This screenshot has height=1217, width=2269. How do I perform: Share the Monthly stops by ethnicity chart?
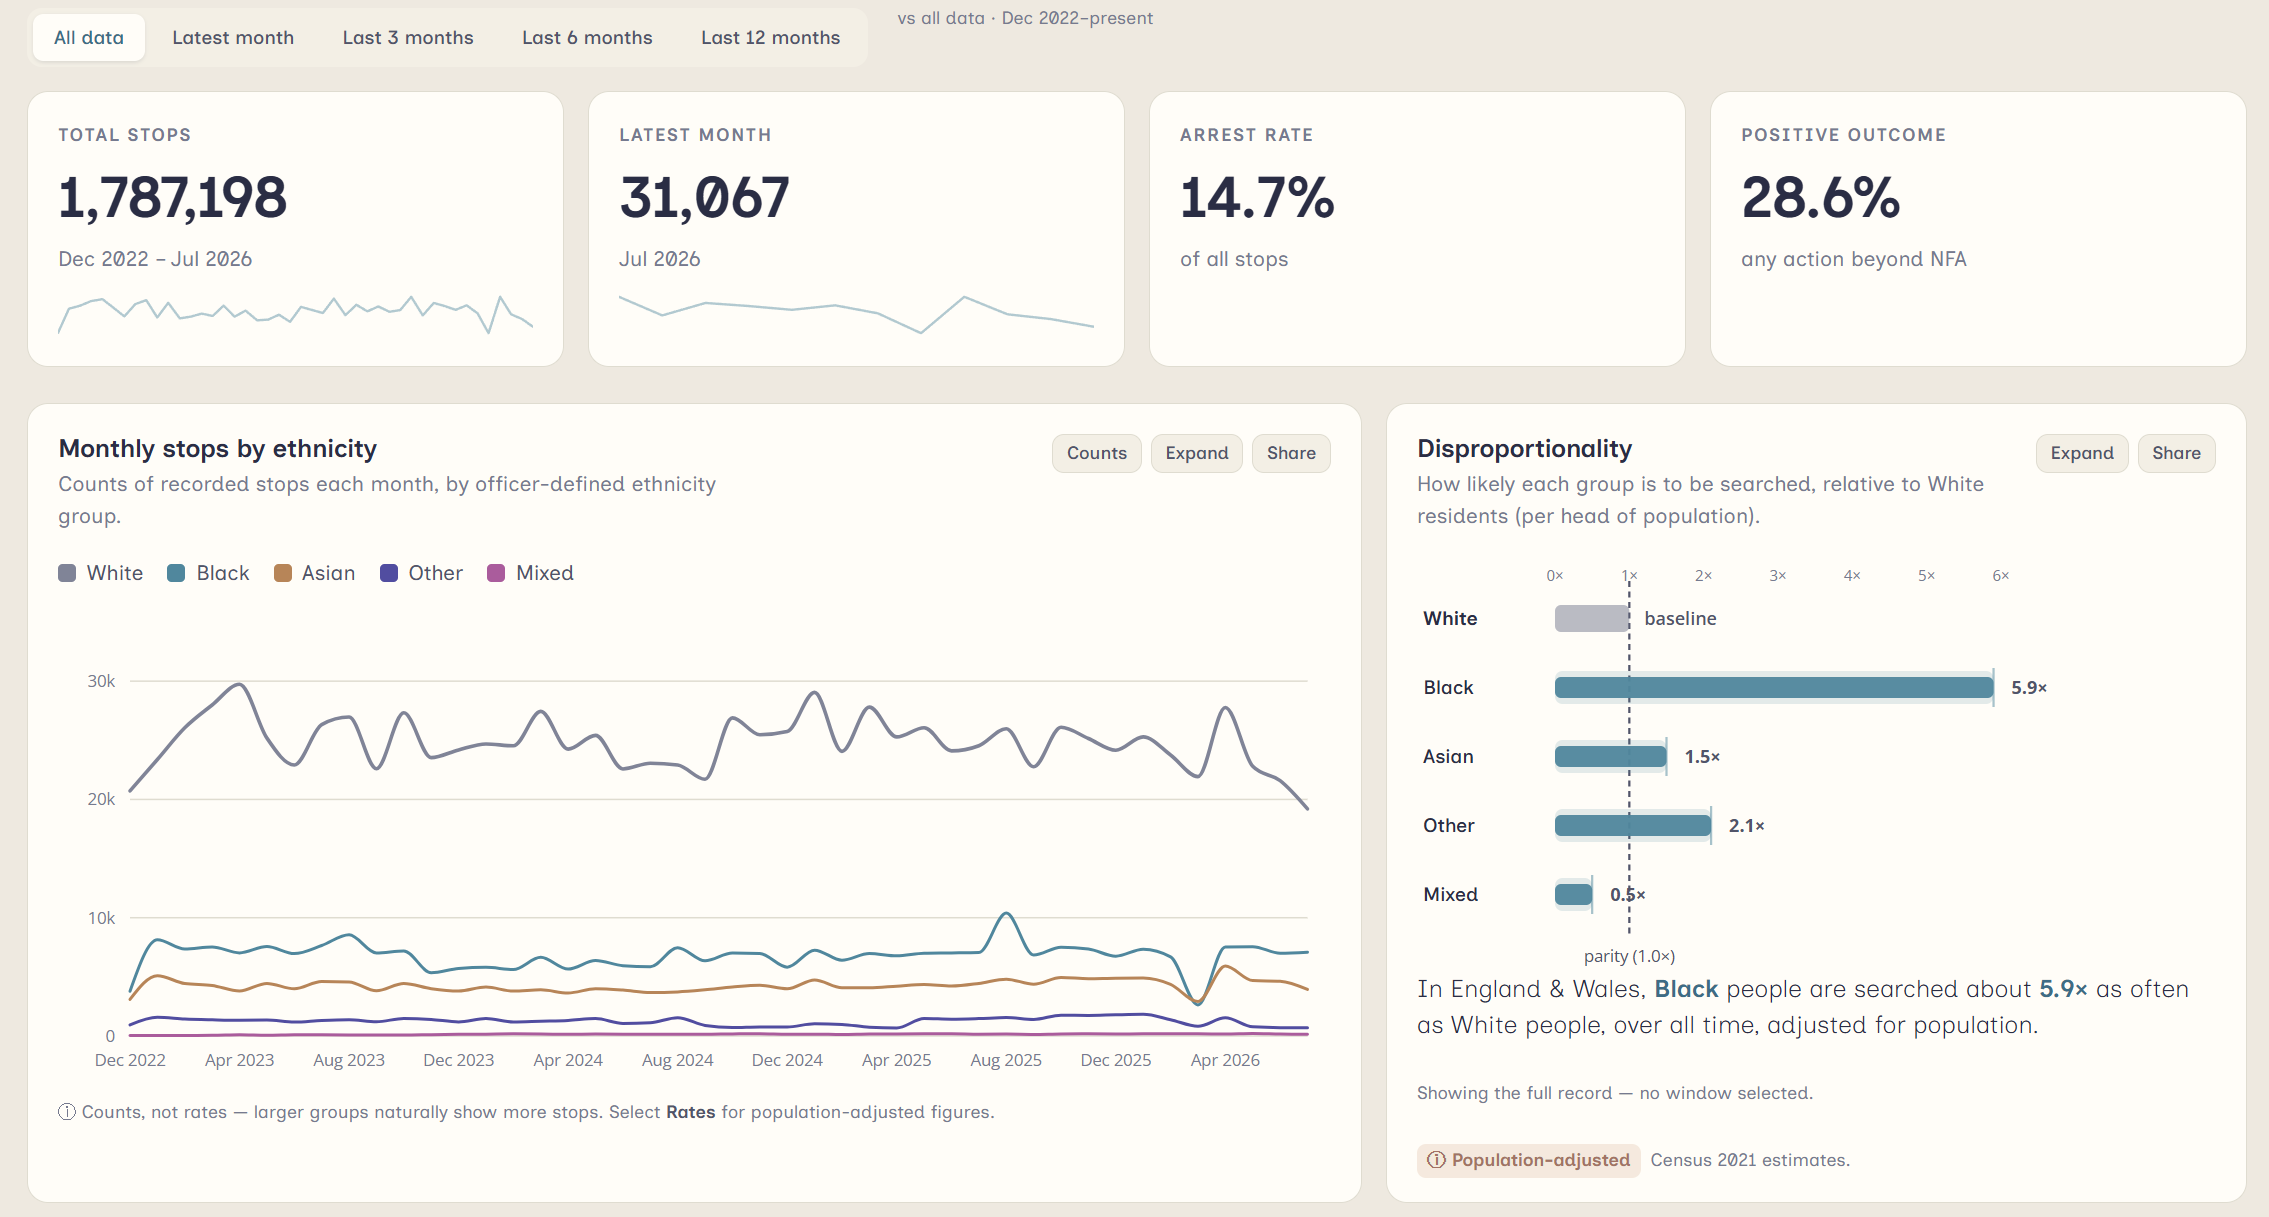[x=1291, y=453]
